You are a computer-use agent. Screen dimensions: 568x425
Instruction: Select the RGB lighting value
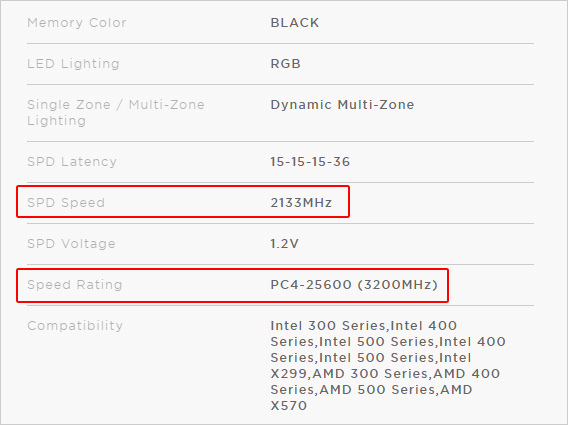click(285, 64)
